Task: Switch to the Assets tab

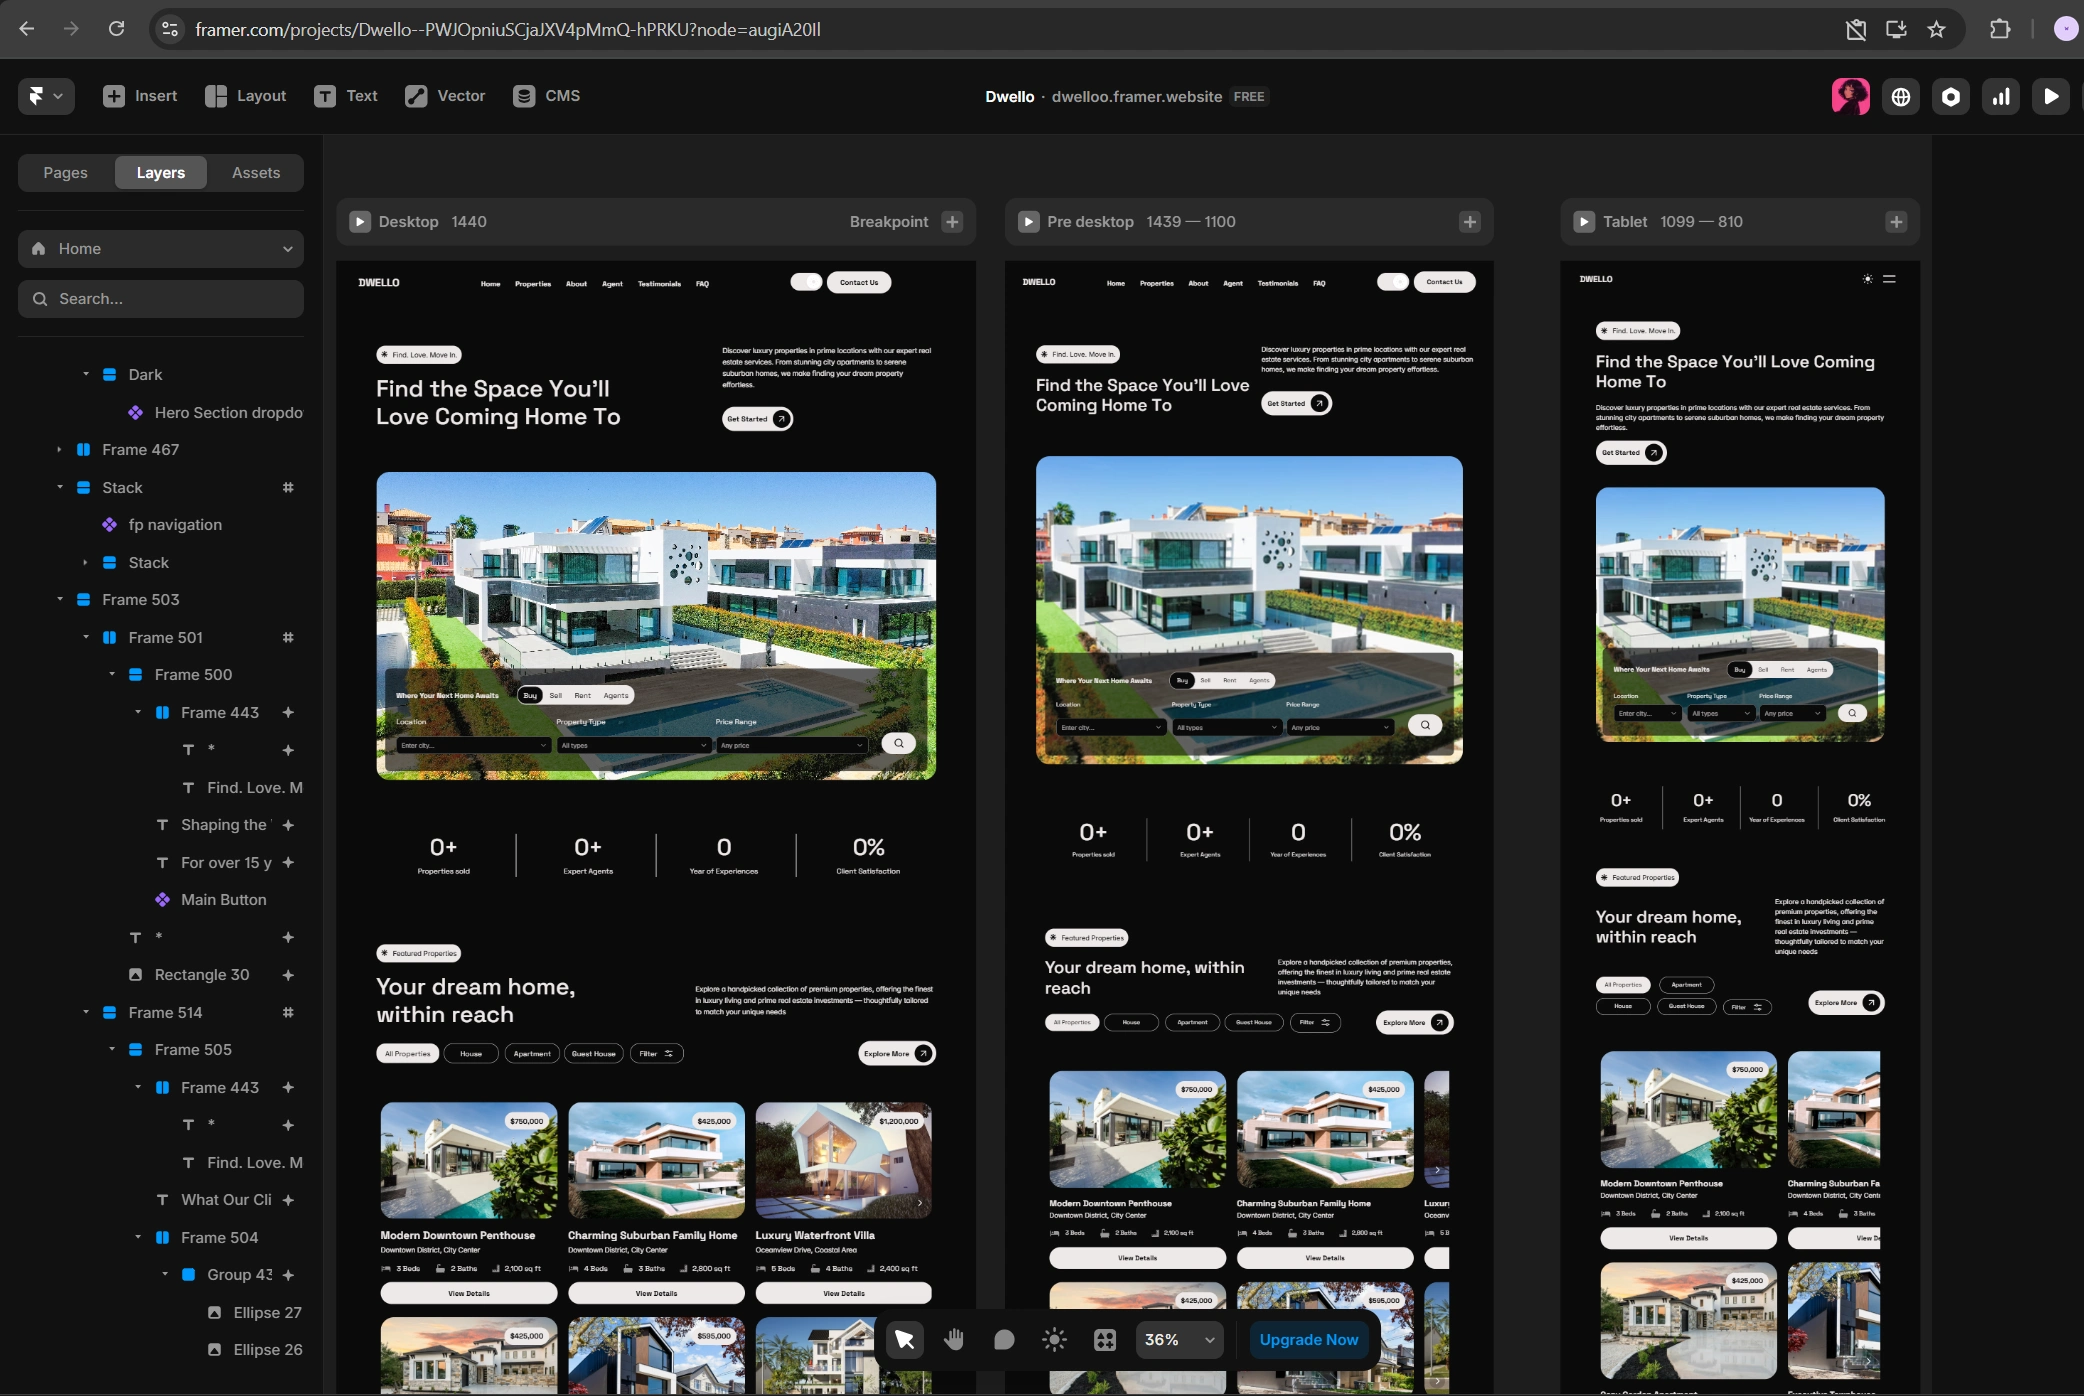Action: (x=255, y=172)
